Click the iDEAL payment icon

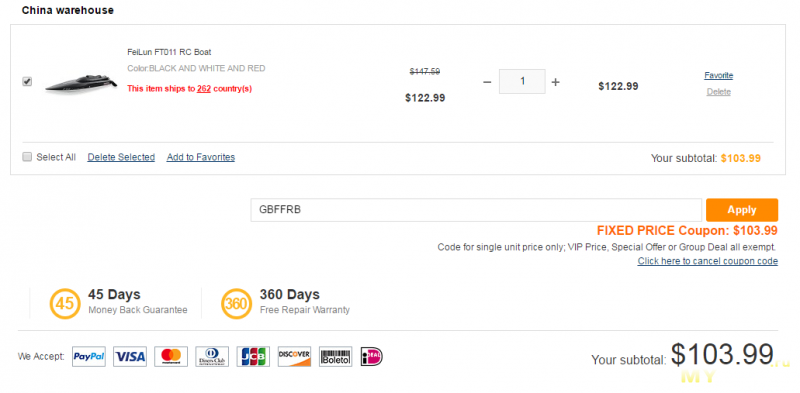coord(371,357)
